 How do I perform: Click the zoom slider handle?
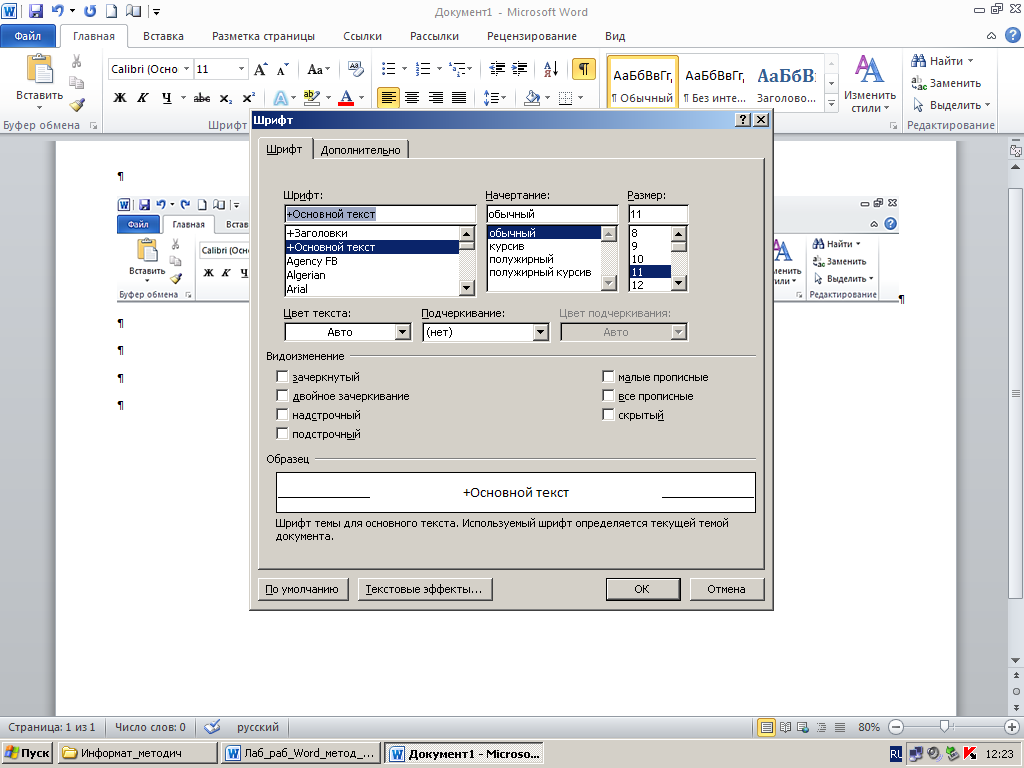pyautogui.click(x=944, y=727)
